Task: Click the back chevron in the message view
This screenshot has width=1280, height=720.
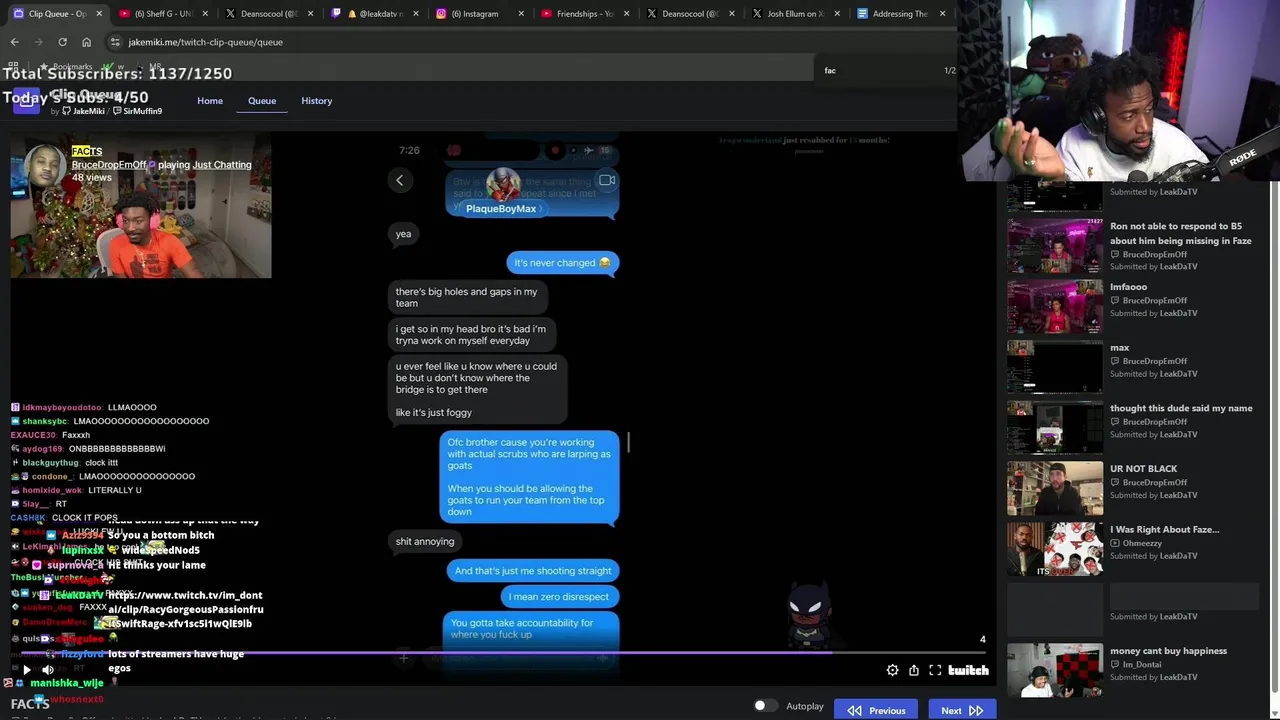Action: 399,180
